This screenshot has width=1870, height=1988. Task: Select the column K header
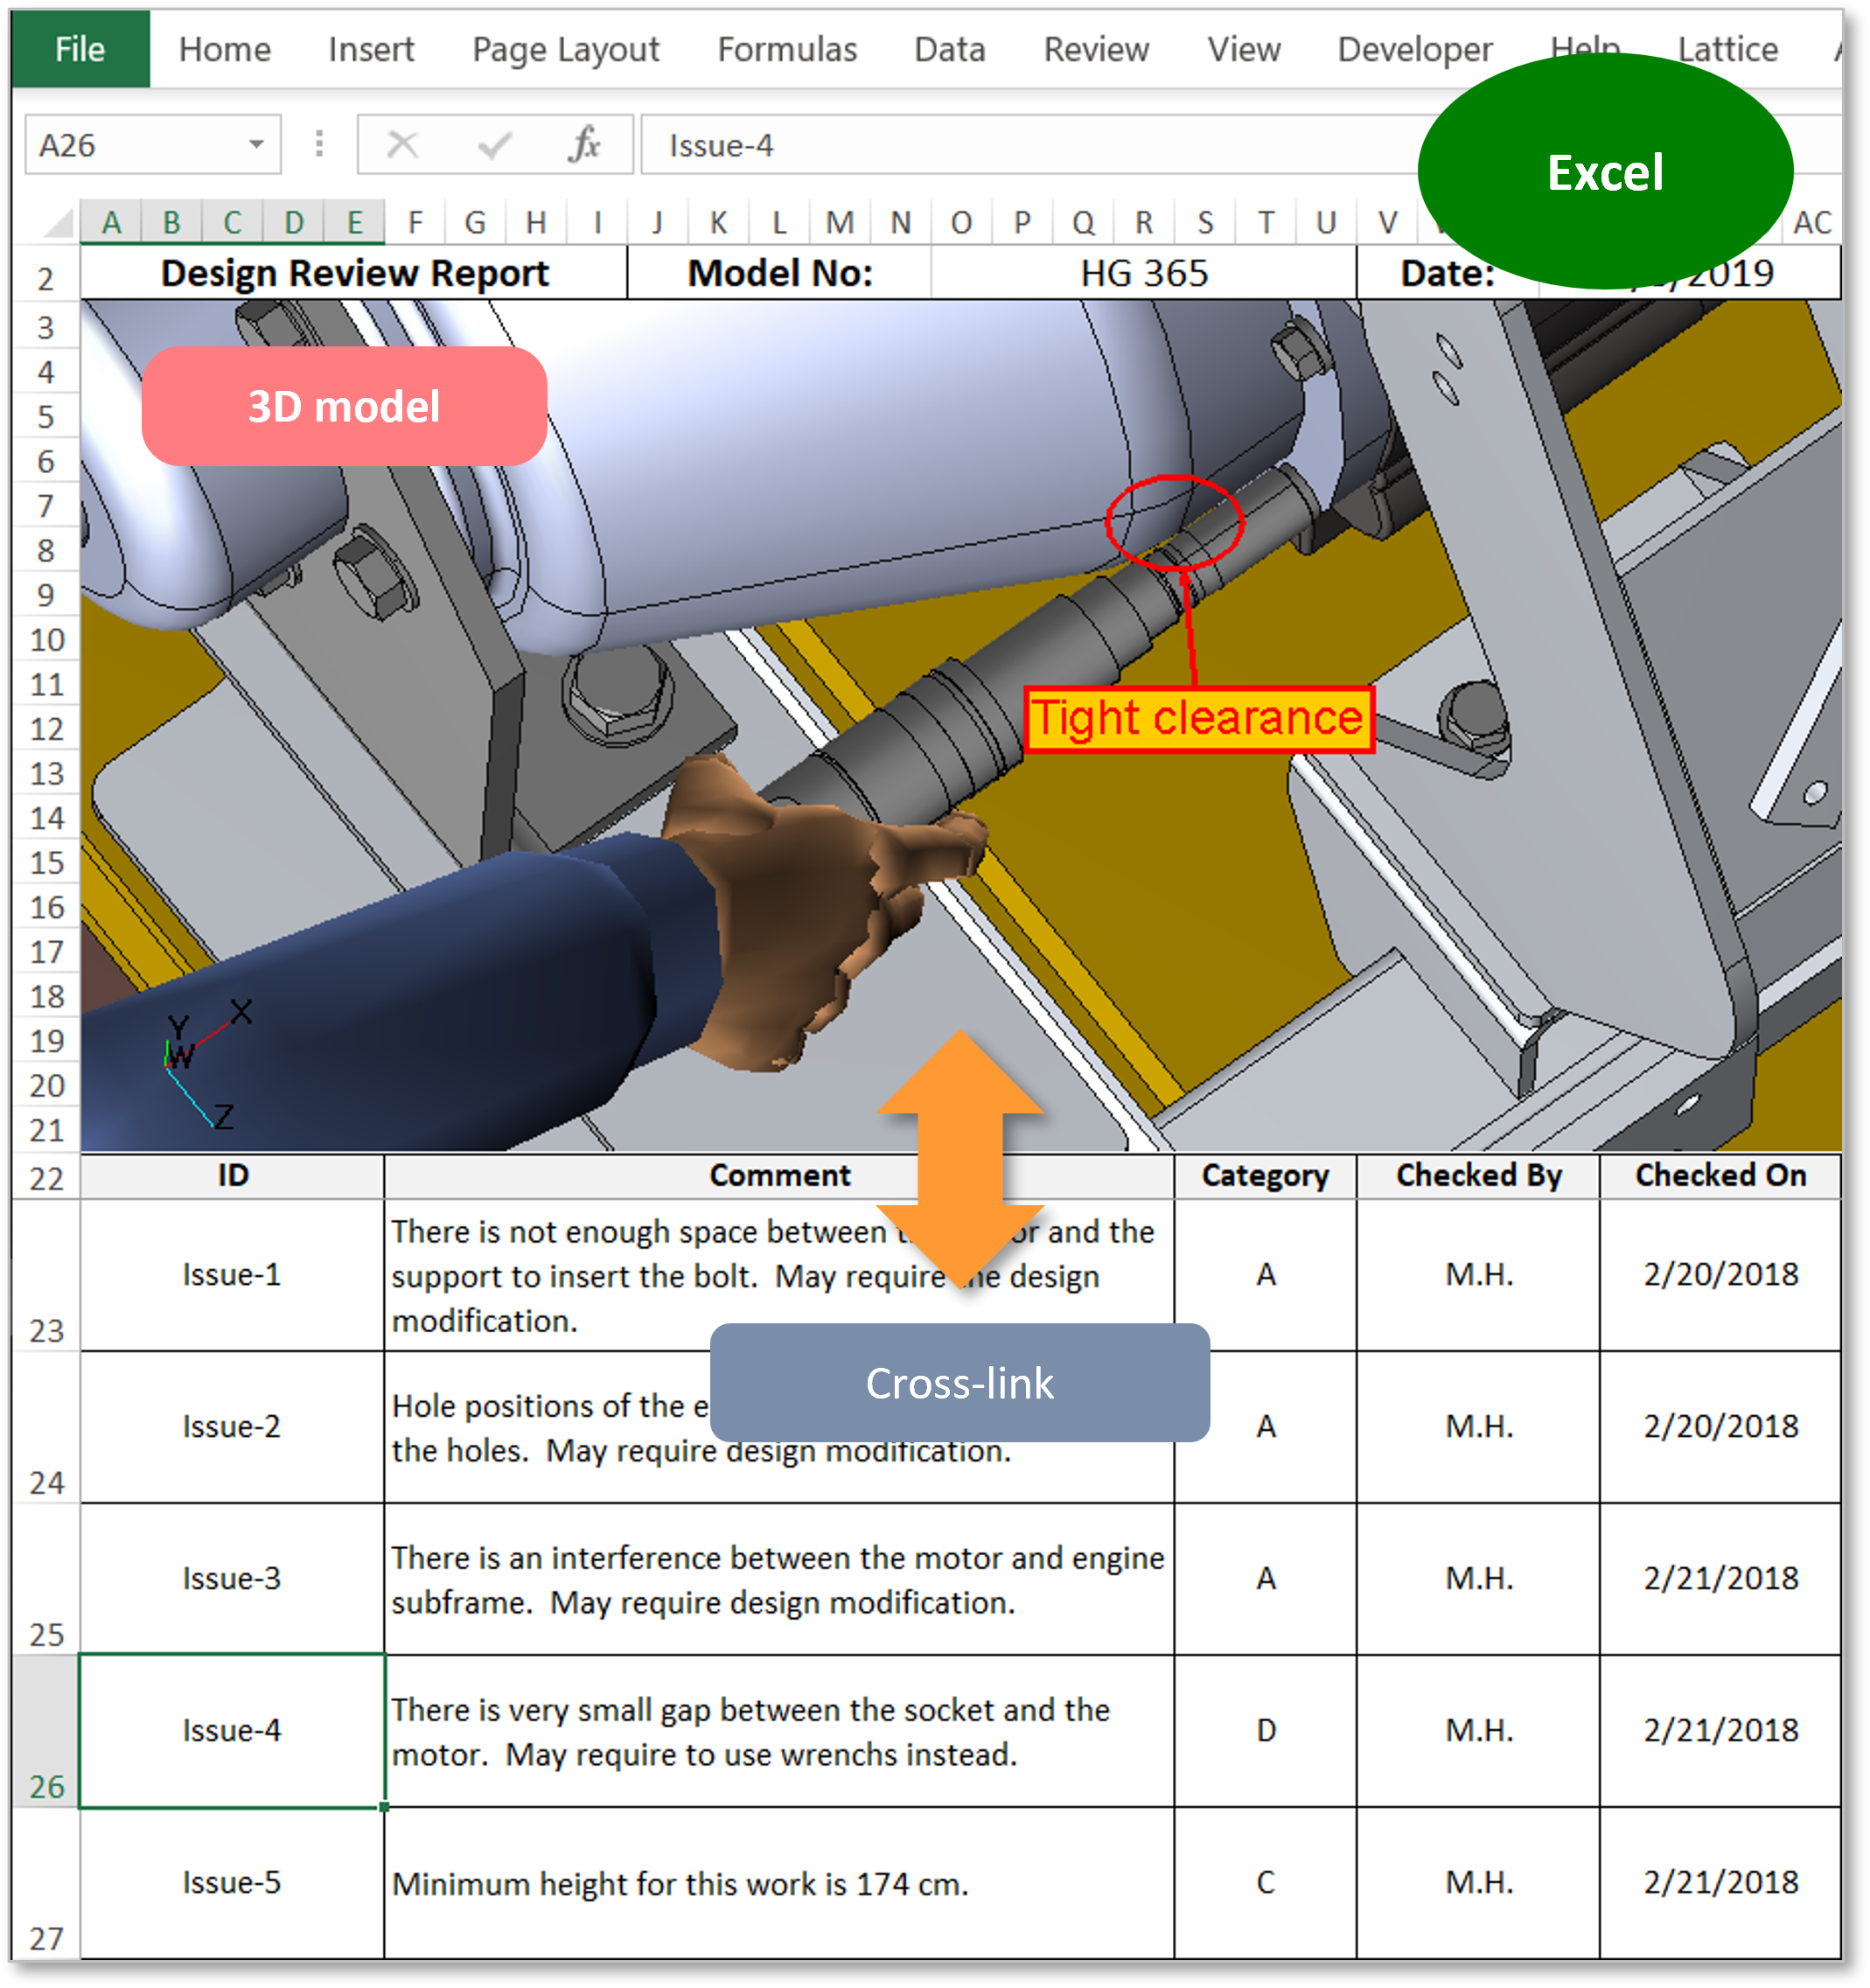(x=718, y=222)
